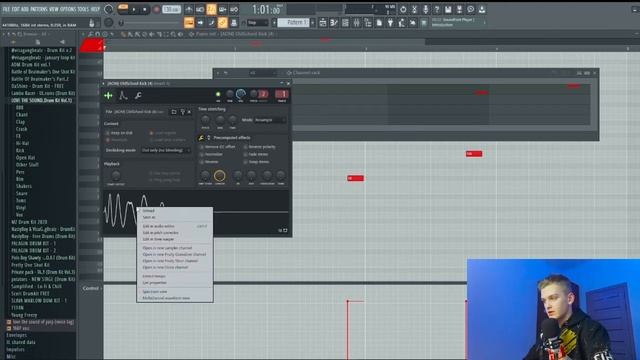
Task: Expand the TITAN folder in the browser
Action: coord(18,308)
